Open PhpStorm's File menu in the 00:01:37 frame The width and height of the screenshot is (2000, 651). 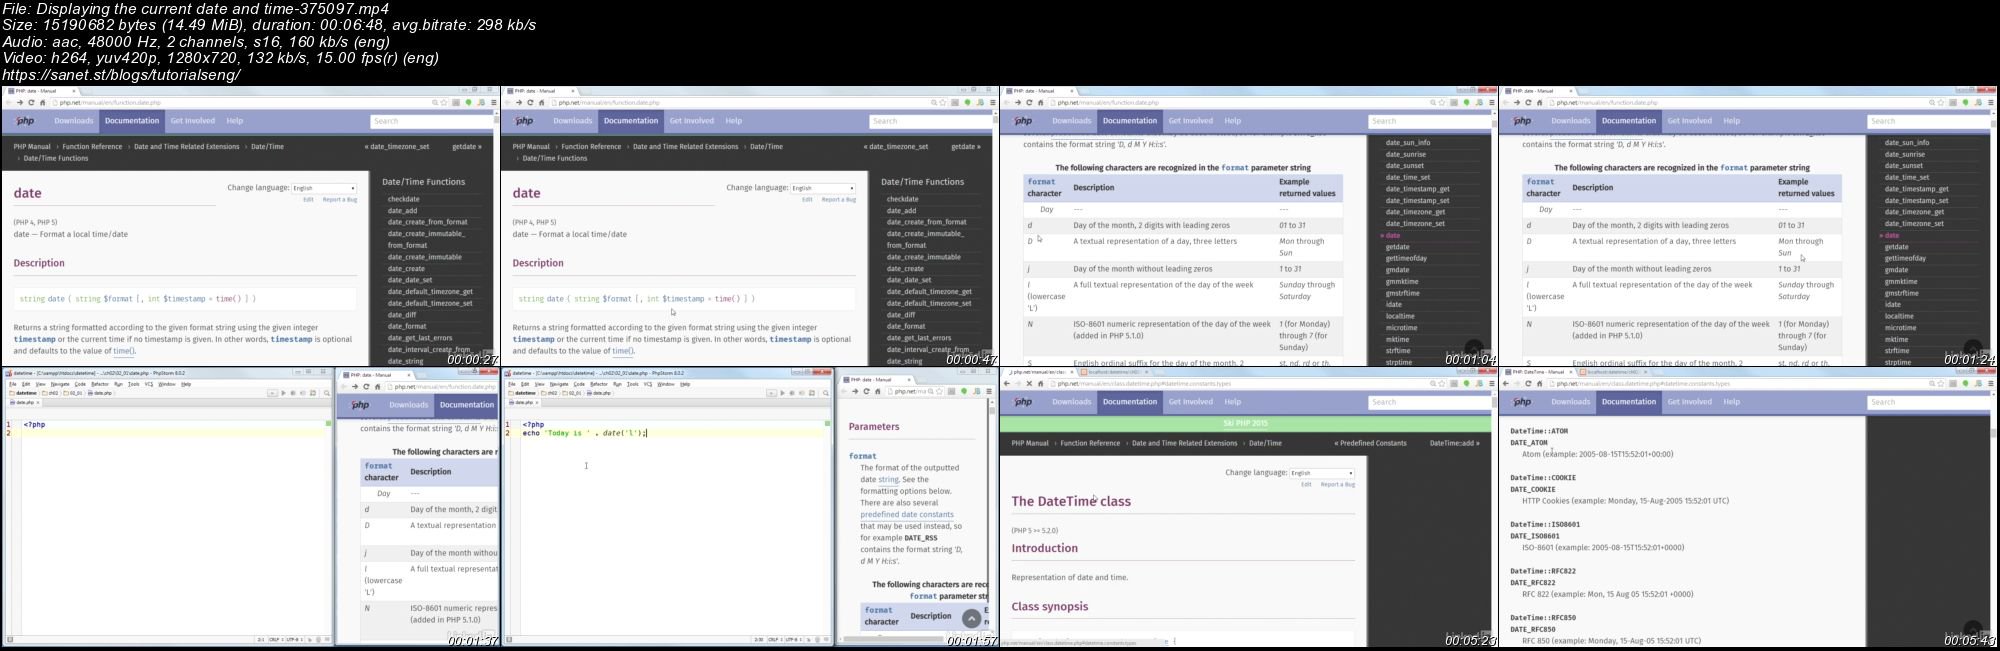click(x=13, y=384)
